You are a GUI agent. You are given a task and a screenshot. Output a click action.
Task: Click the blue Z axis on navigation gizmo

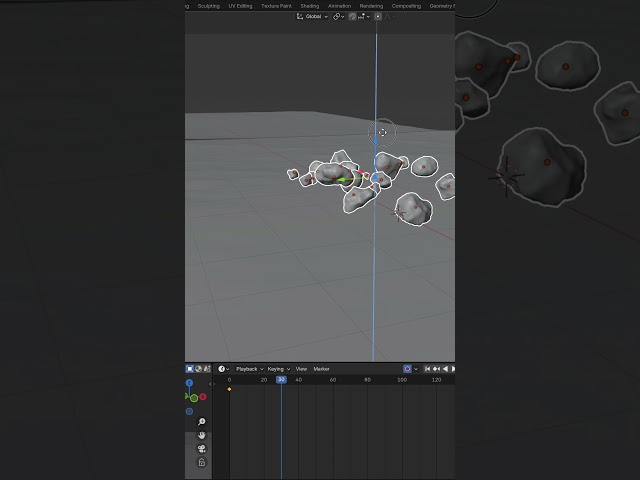pyautogui.click(x=189, y=383)
